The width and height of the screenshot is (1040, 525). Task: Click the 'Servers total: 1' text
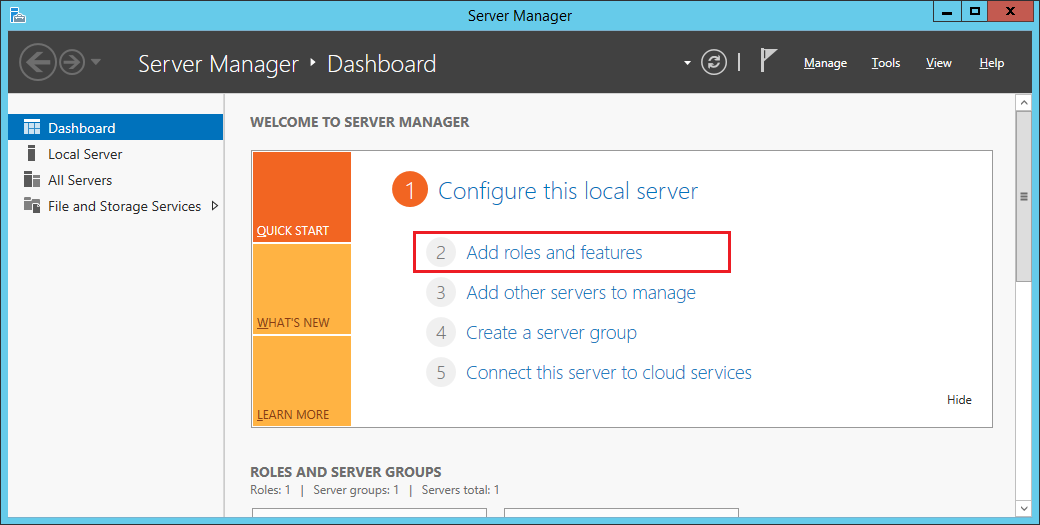click(460, 490)
